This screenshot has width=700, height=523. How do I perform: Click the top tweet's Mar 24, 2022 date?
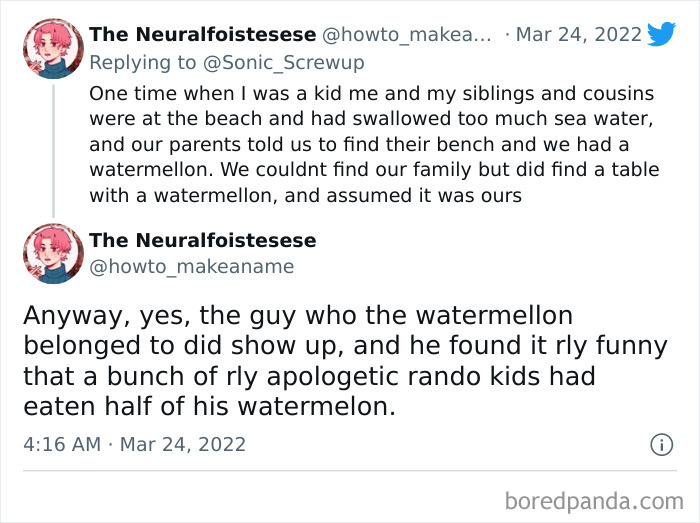click(579, 35)
